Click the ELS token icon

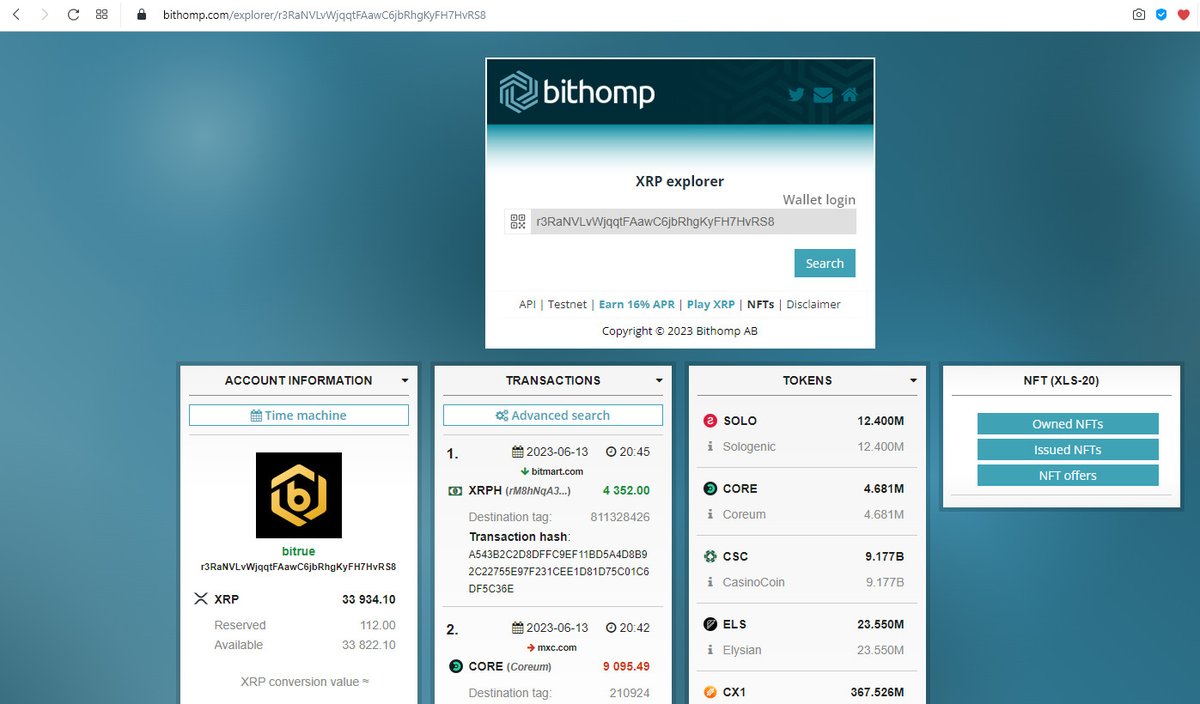pos(710,625)
